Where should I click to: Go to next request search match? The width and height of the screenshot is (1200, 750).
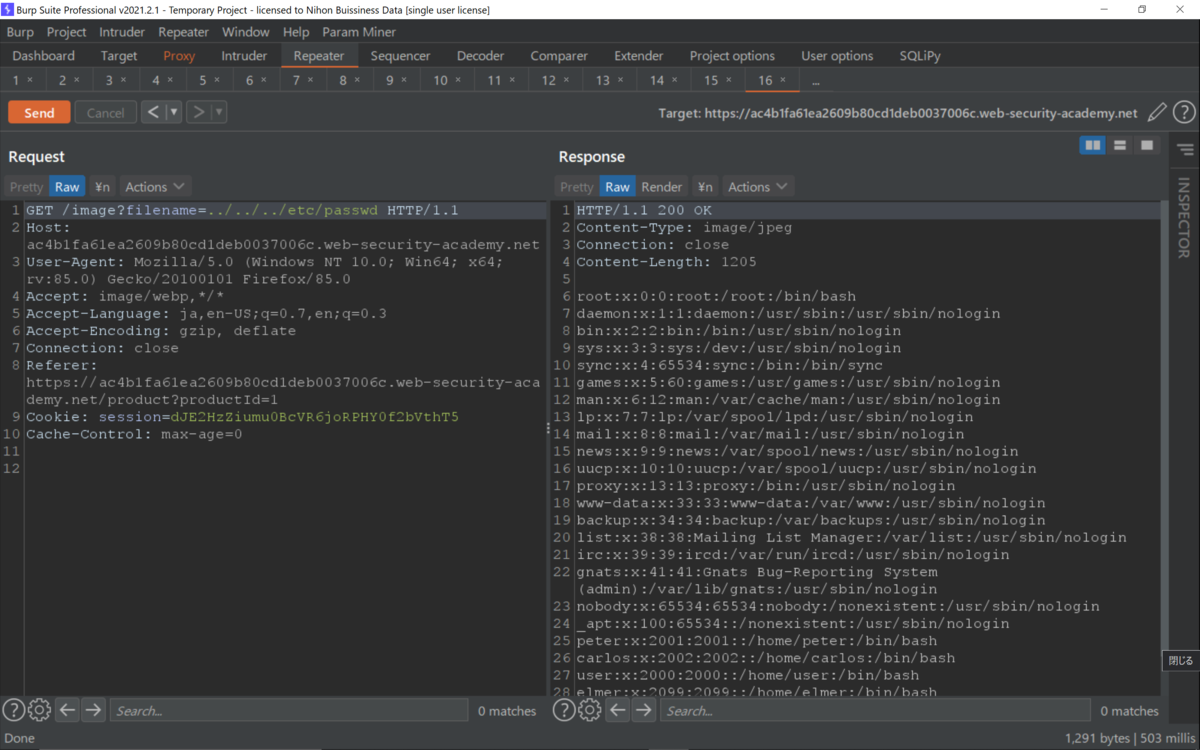pyautogui.click(x=93, y=710)
